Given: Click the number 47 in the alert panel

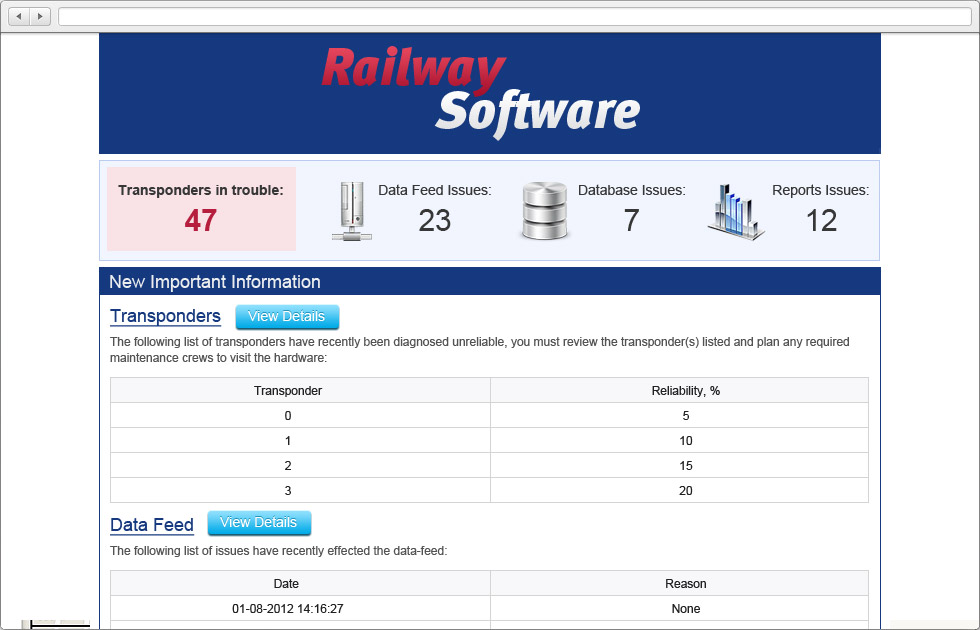Looking at the screenshot, I should [200, 222].
